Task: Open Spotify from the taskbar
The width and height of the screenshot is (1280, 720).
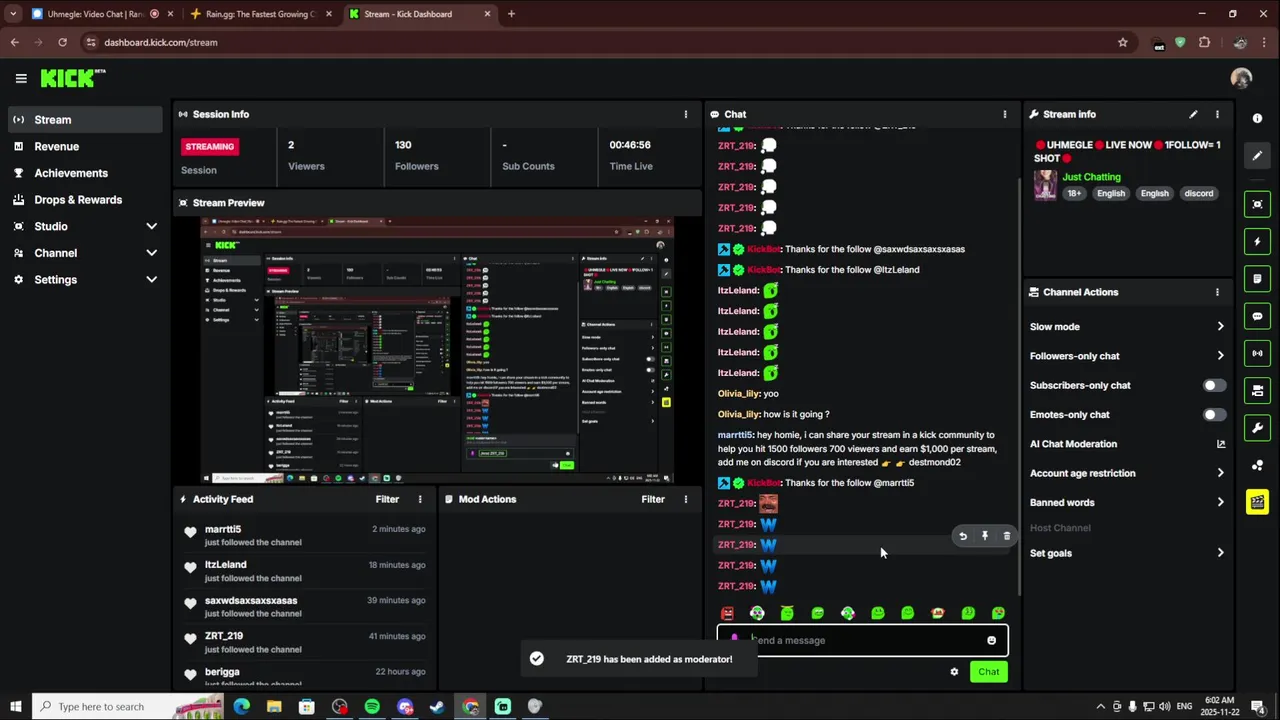Action: click(372, 707)
